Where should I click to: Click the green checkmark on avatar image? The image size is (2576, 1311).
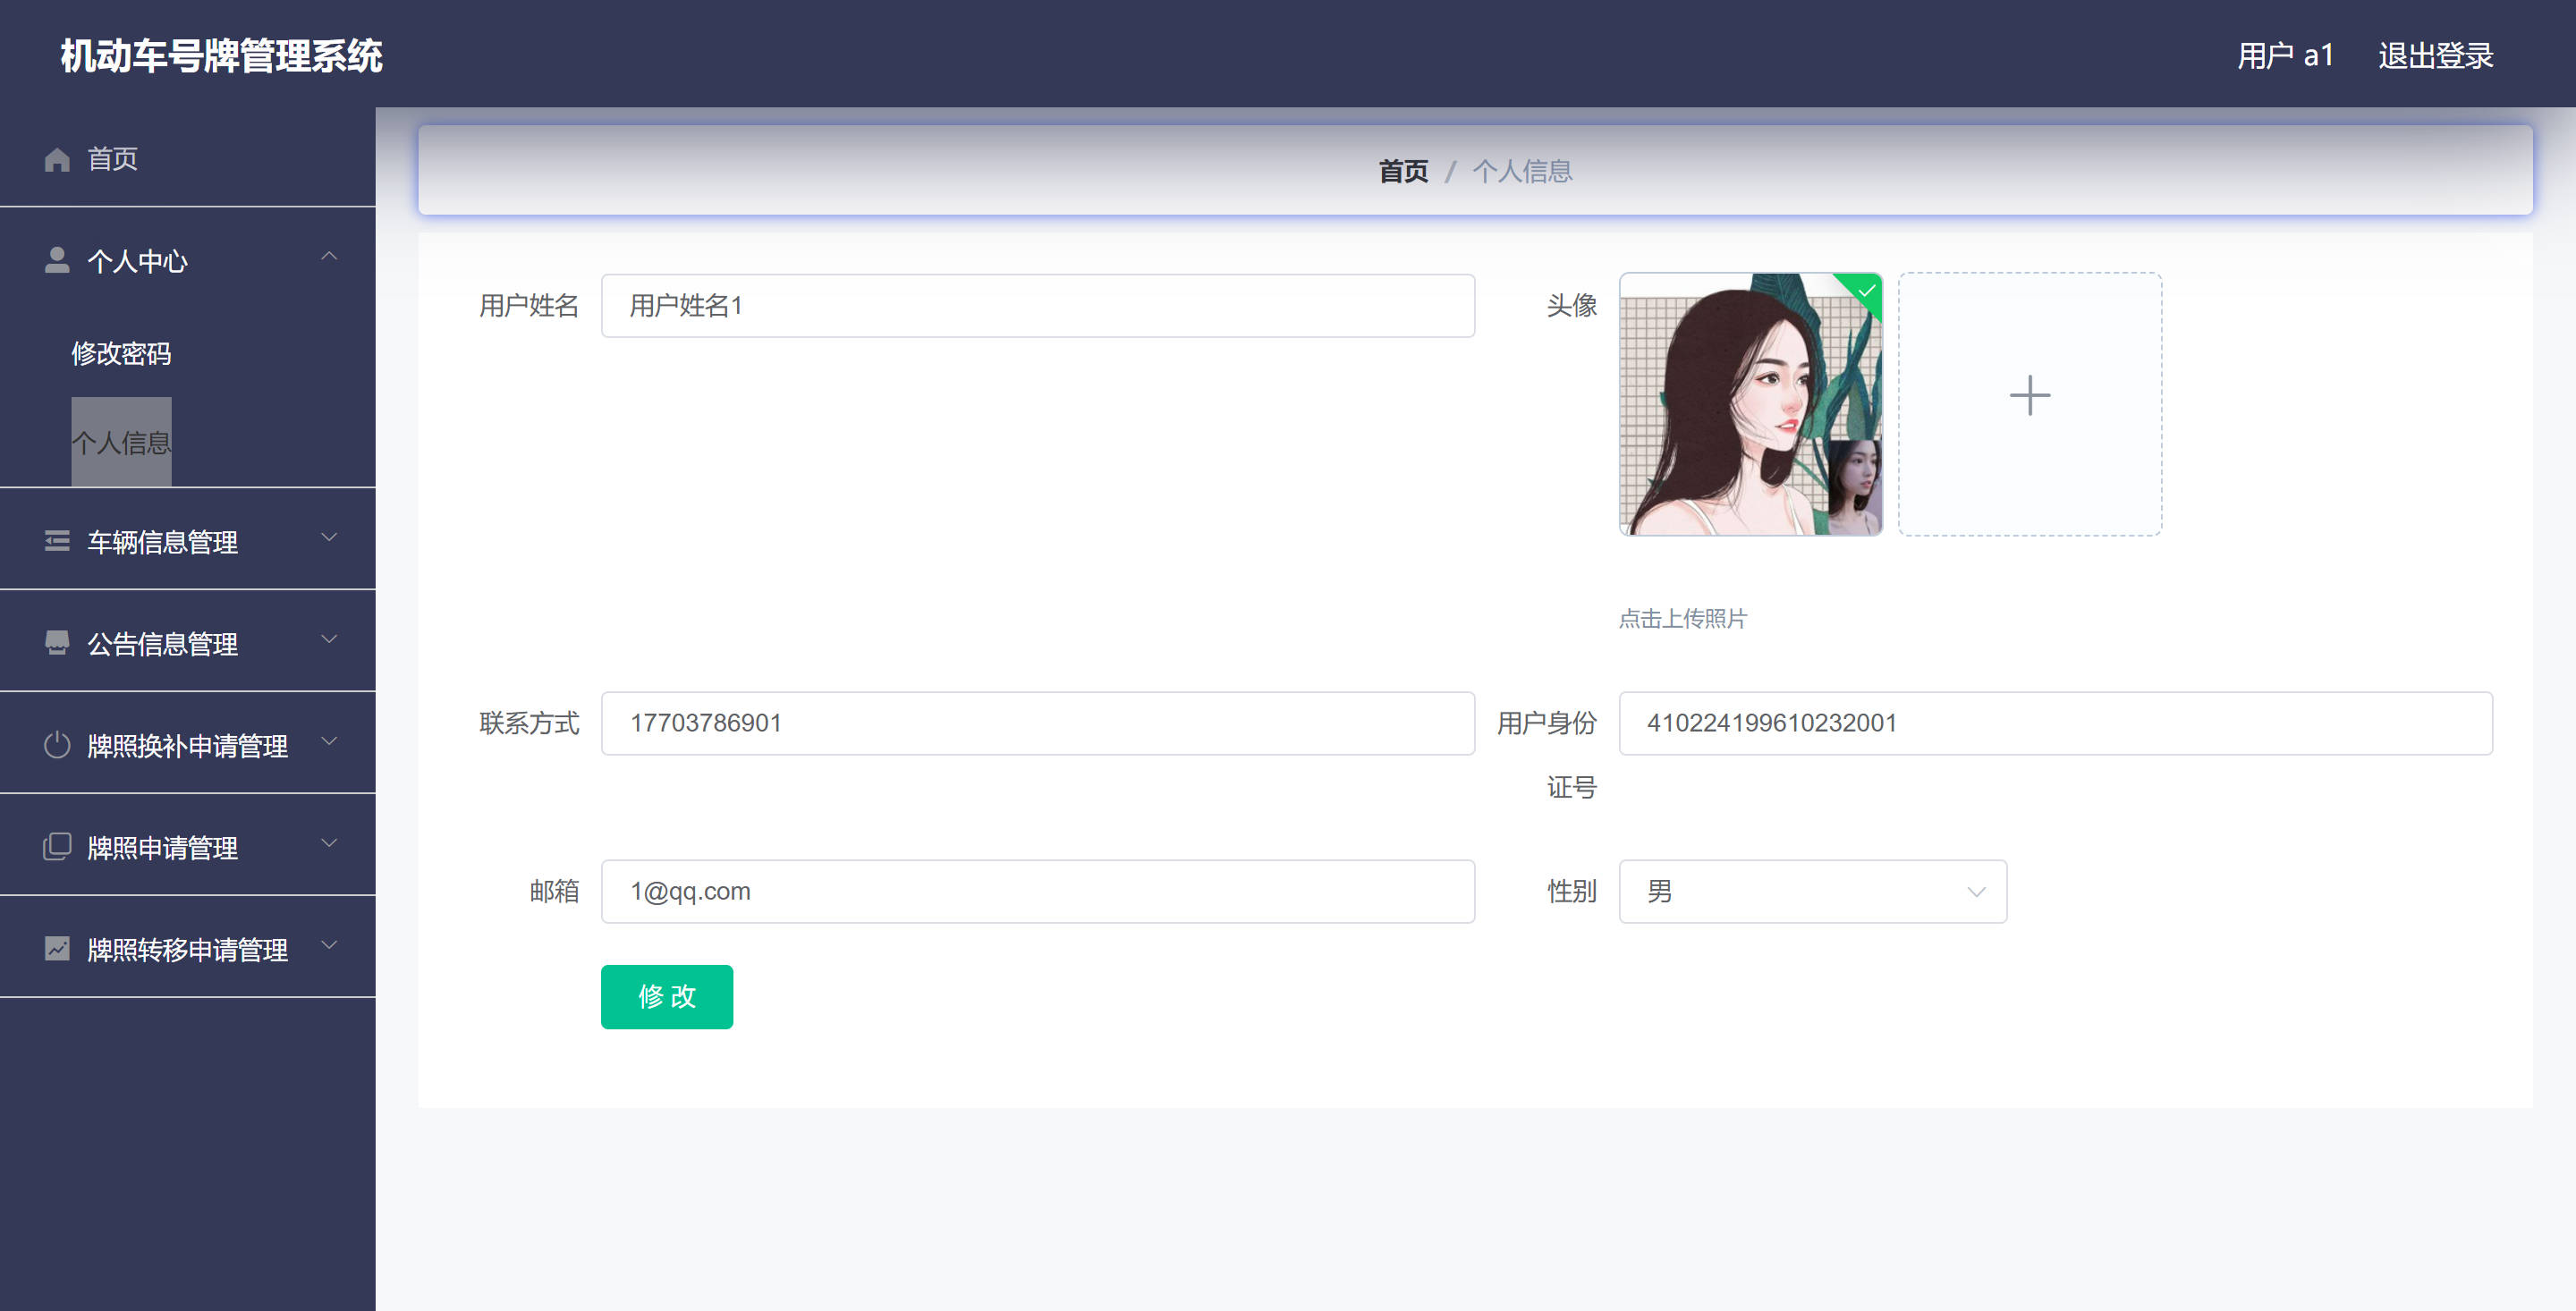[1866, 291]
